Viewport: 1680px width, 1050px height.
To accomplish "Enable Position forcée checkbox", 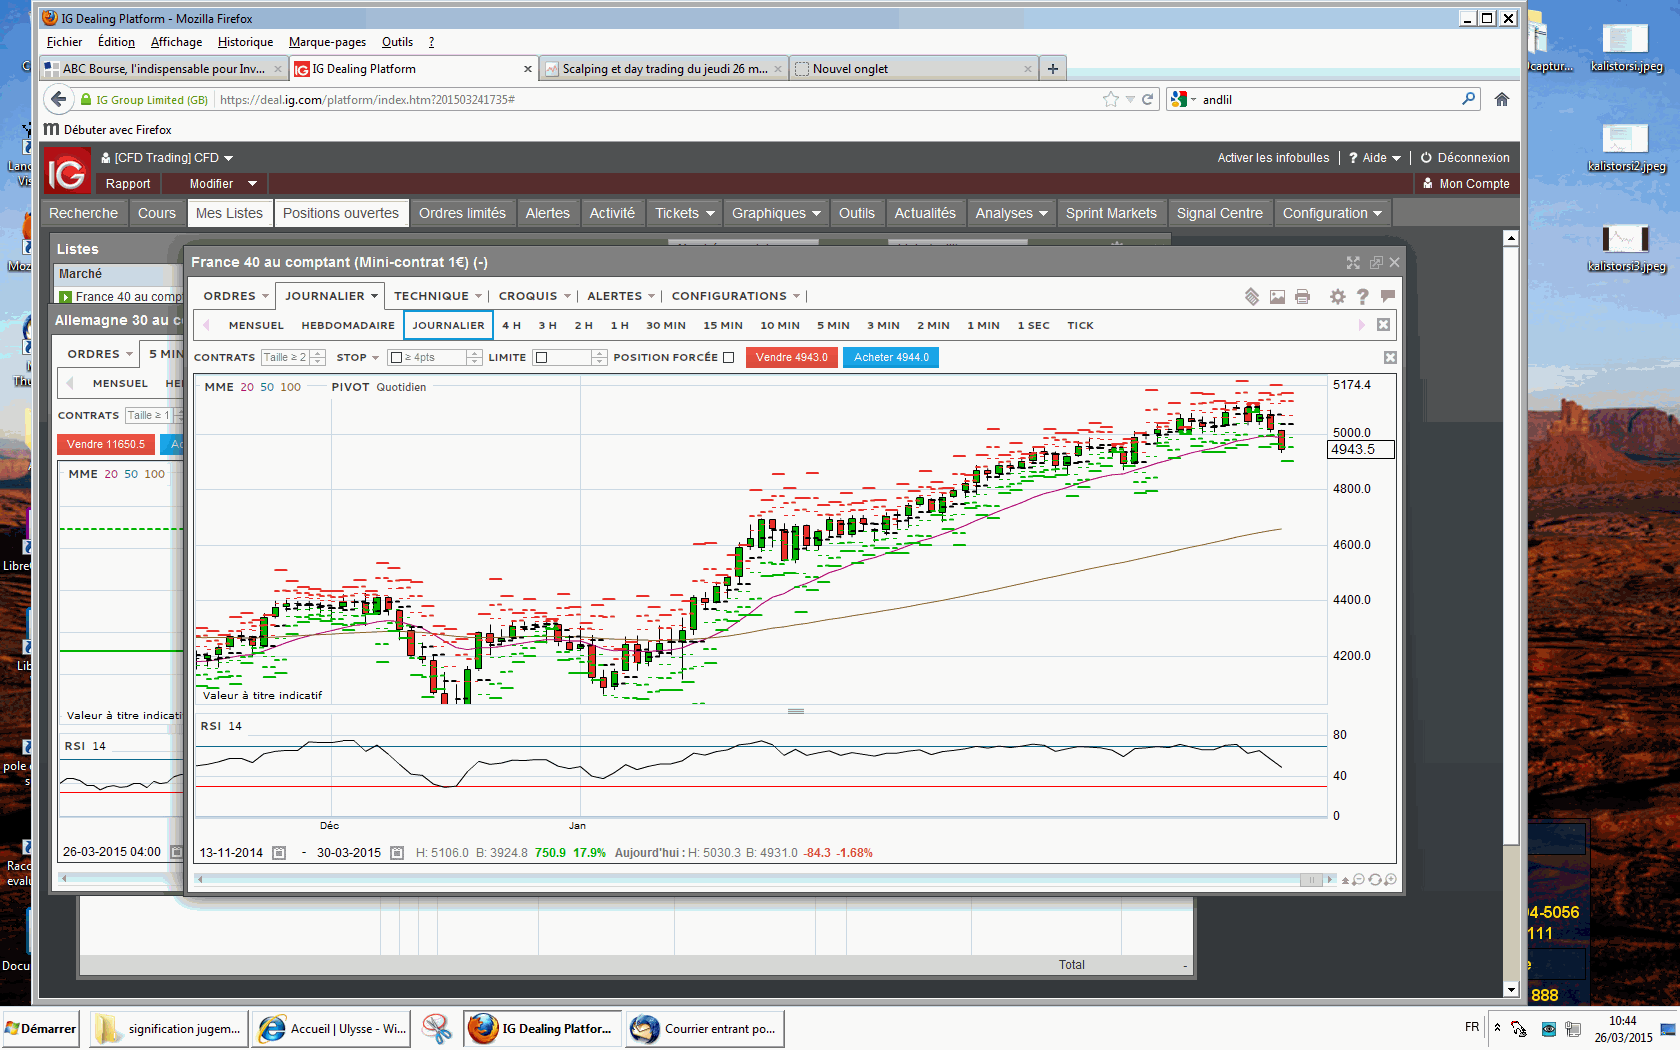I will coord(728,357).
